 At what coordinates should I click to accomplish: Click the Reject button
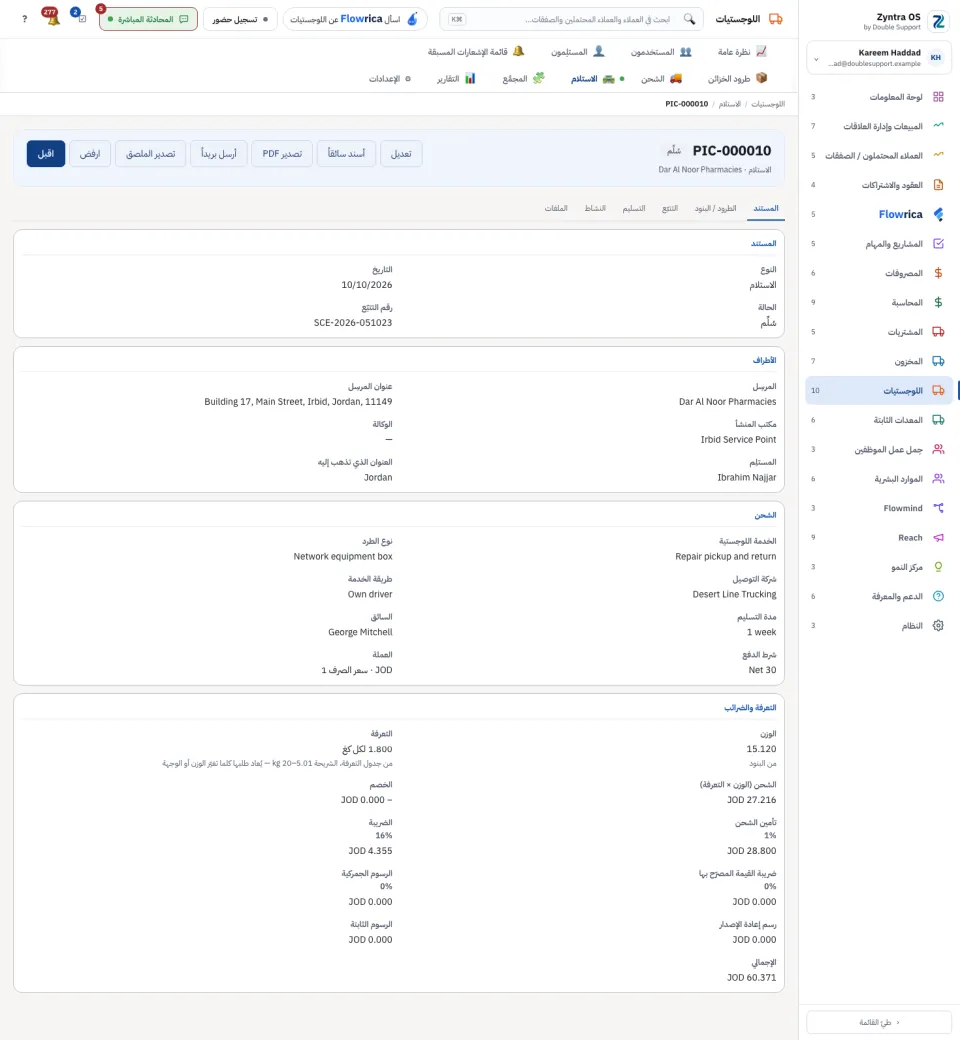tap(90, 154)
